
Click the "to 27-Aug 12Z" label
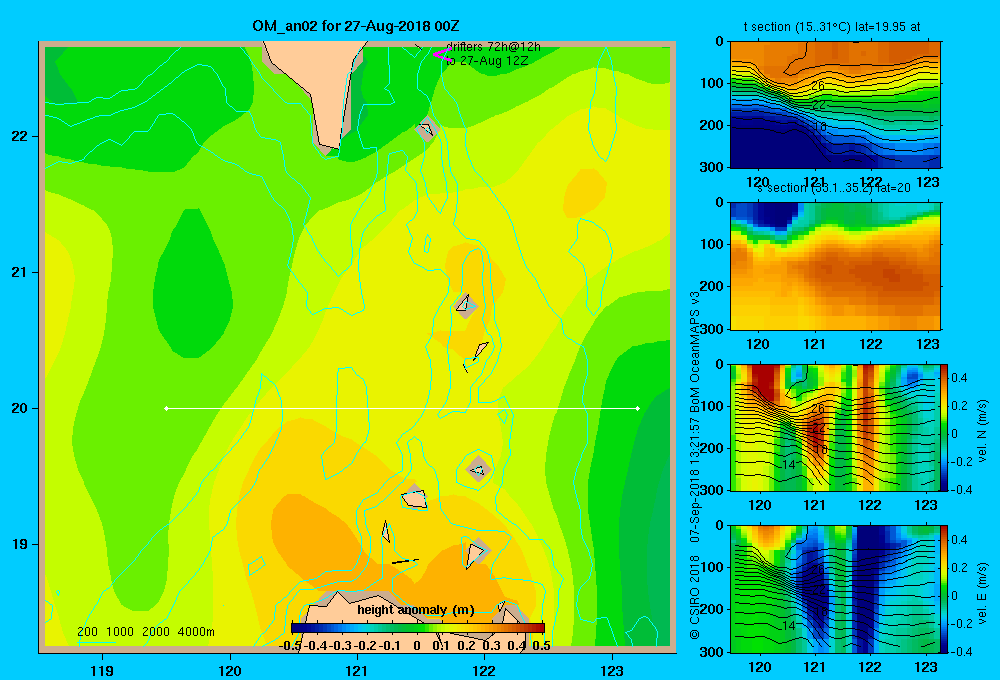(487, 61)
